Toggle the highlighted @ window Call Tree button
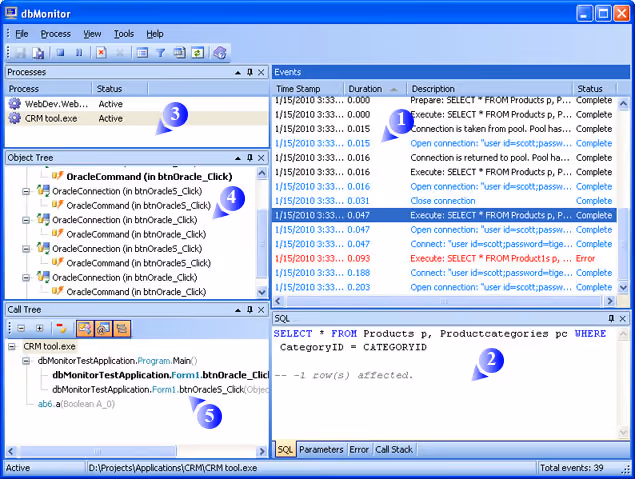Screen dimensions: 635x479 (103, 328)
